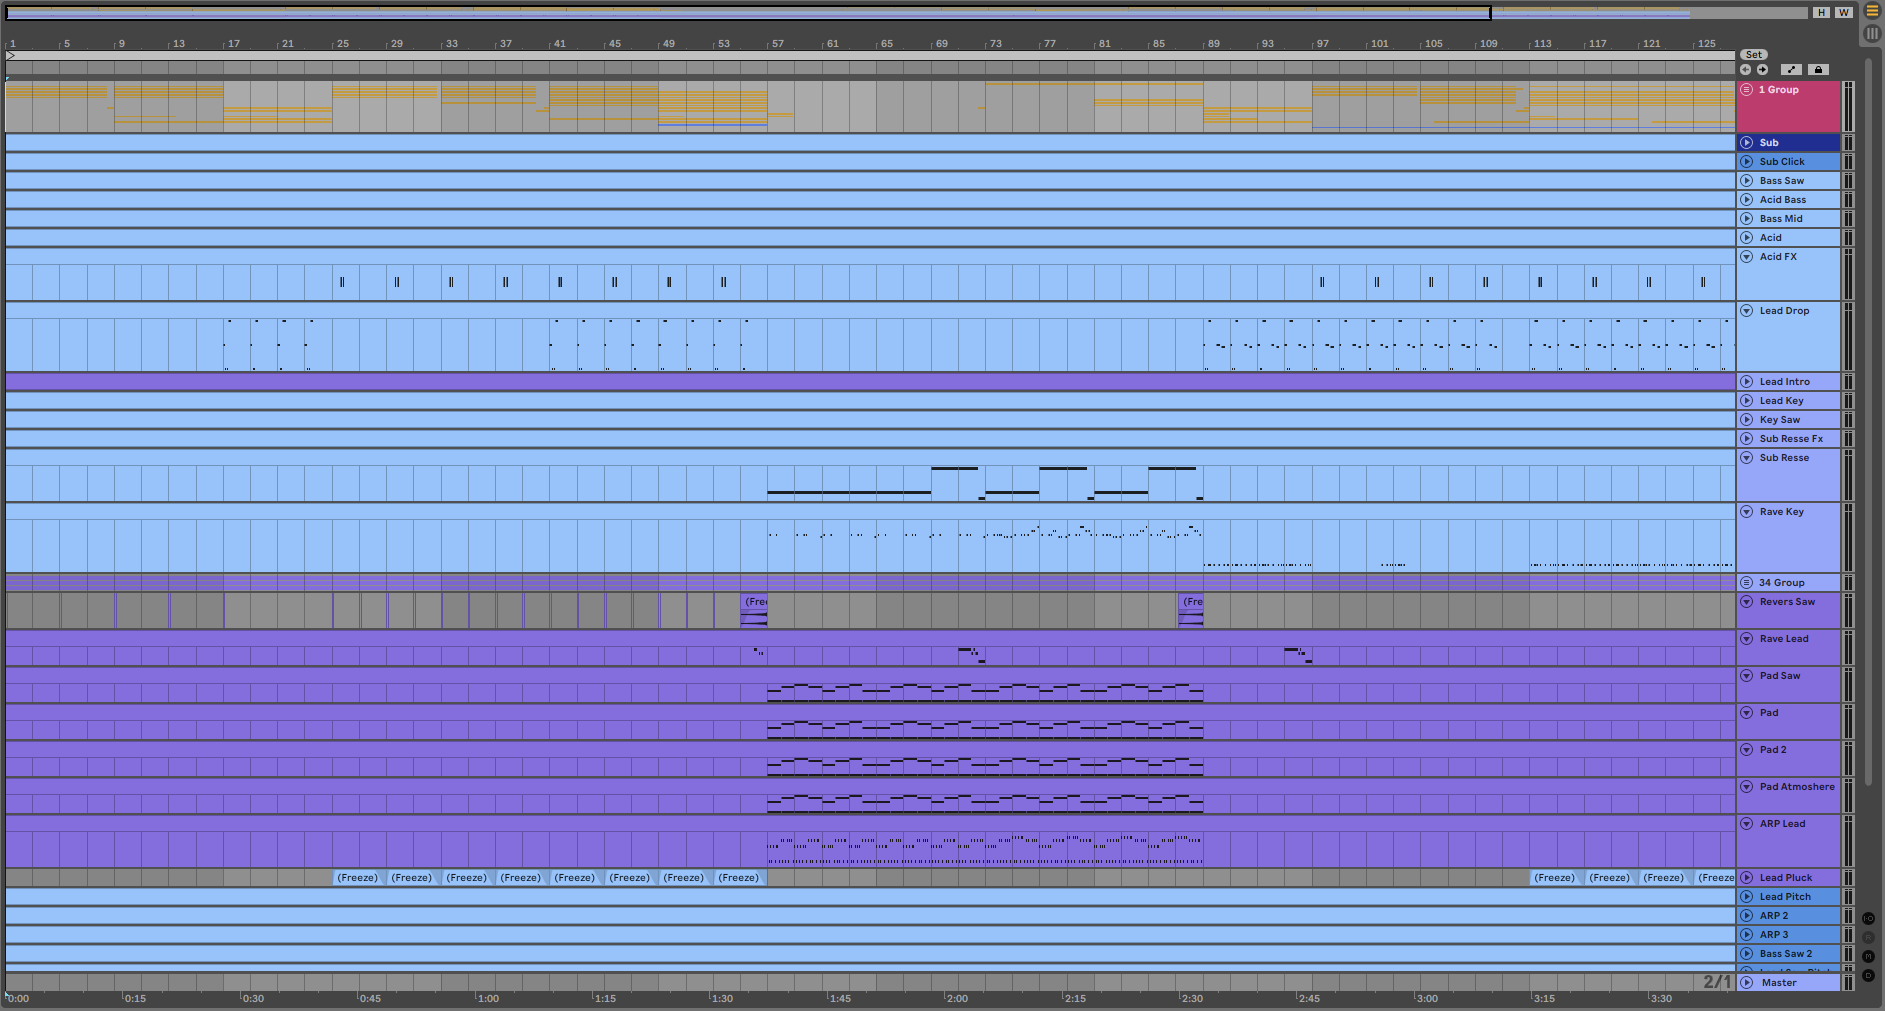This screenshot has width=1885, height=1011.
Task: Click the 2:30 mark in time ruler
Action: pyautogui.click(x=1192, y=998)
